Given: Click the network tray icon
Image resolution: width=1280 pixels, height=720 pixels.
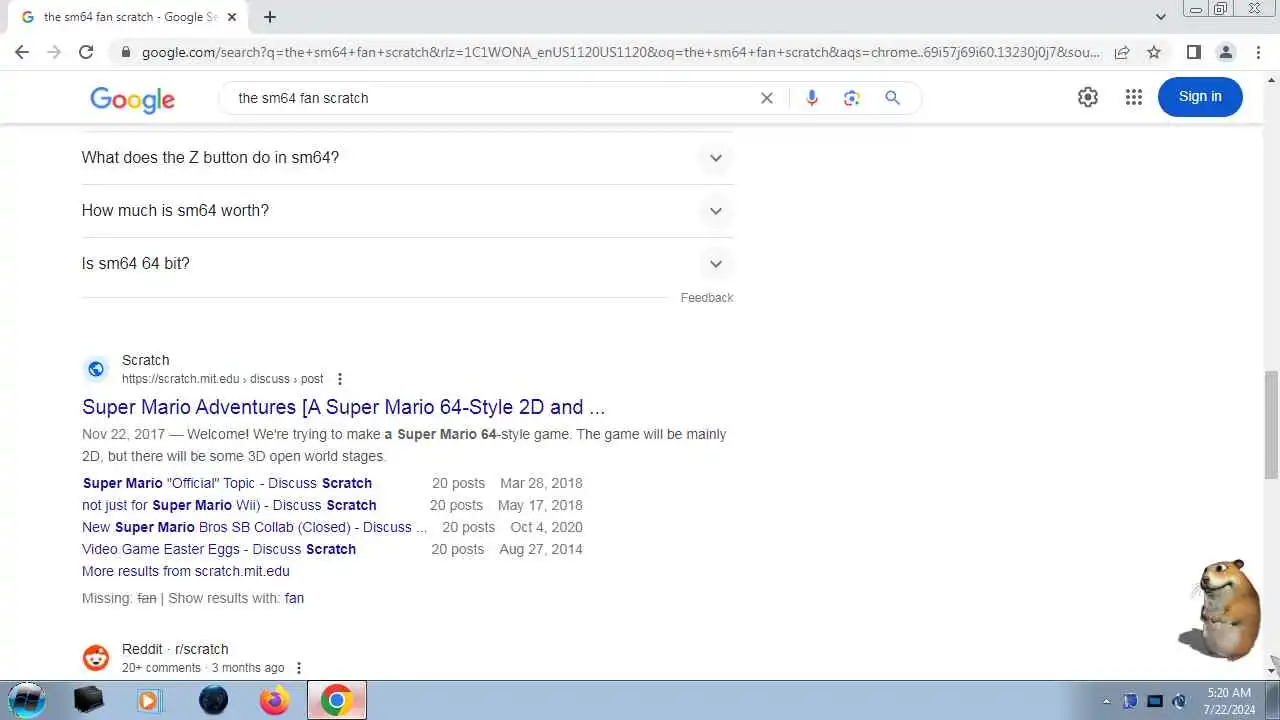Looking at the screenshot, I should tap(1155, 701).
